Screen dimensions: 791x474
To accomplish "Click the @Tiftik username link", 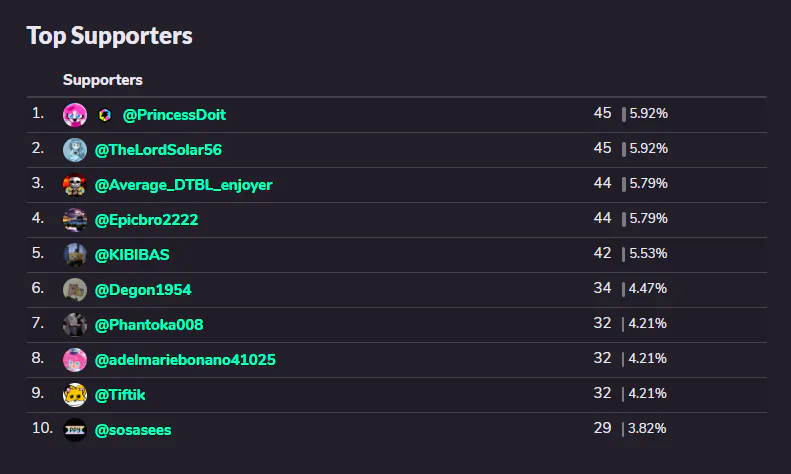I will point(120,395).
